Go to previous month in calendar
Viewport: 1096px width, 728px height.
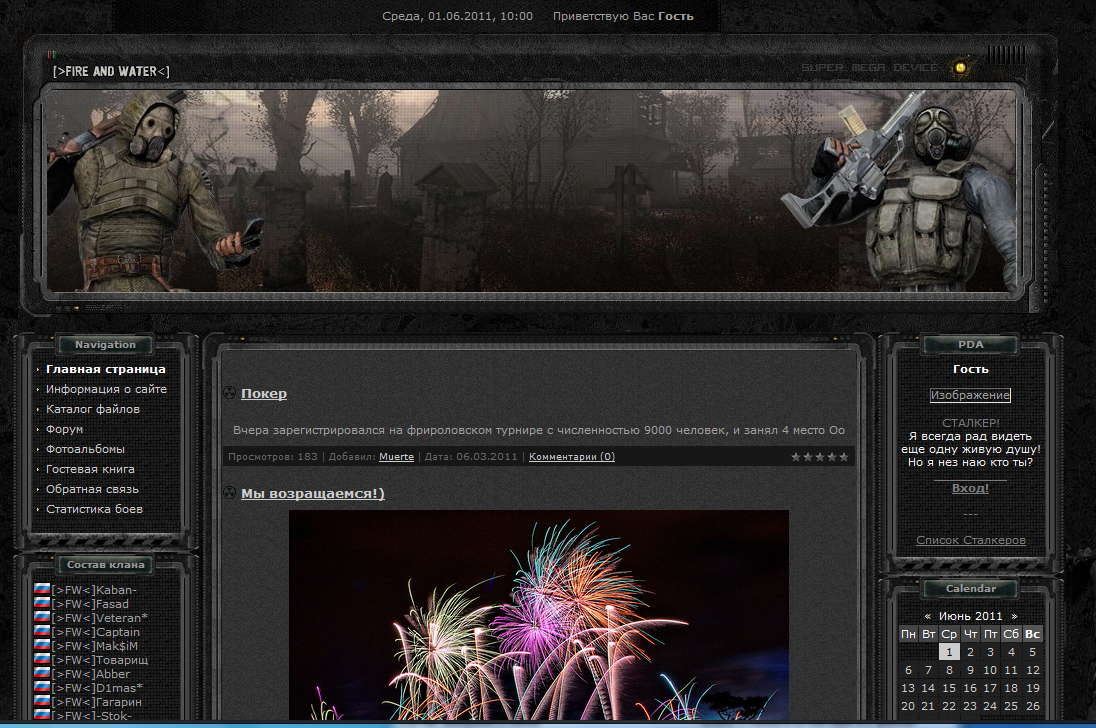[927, 616]
